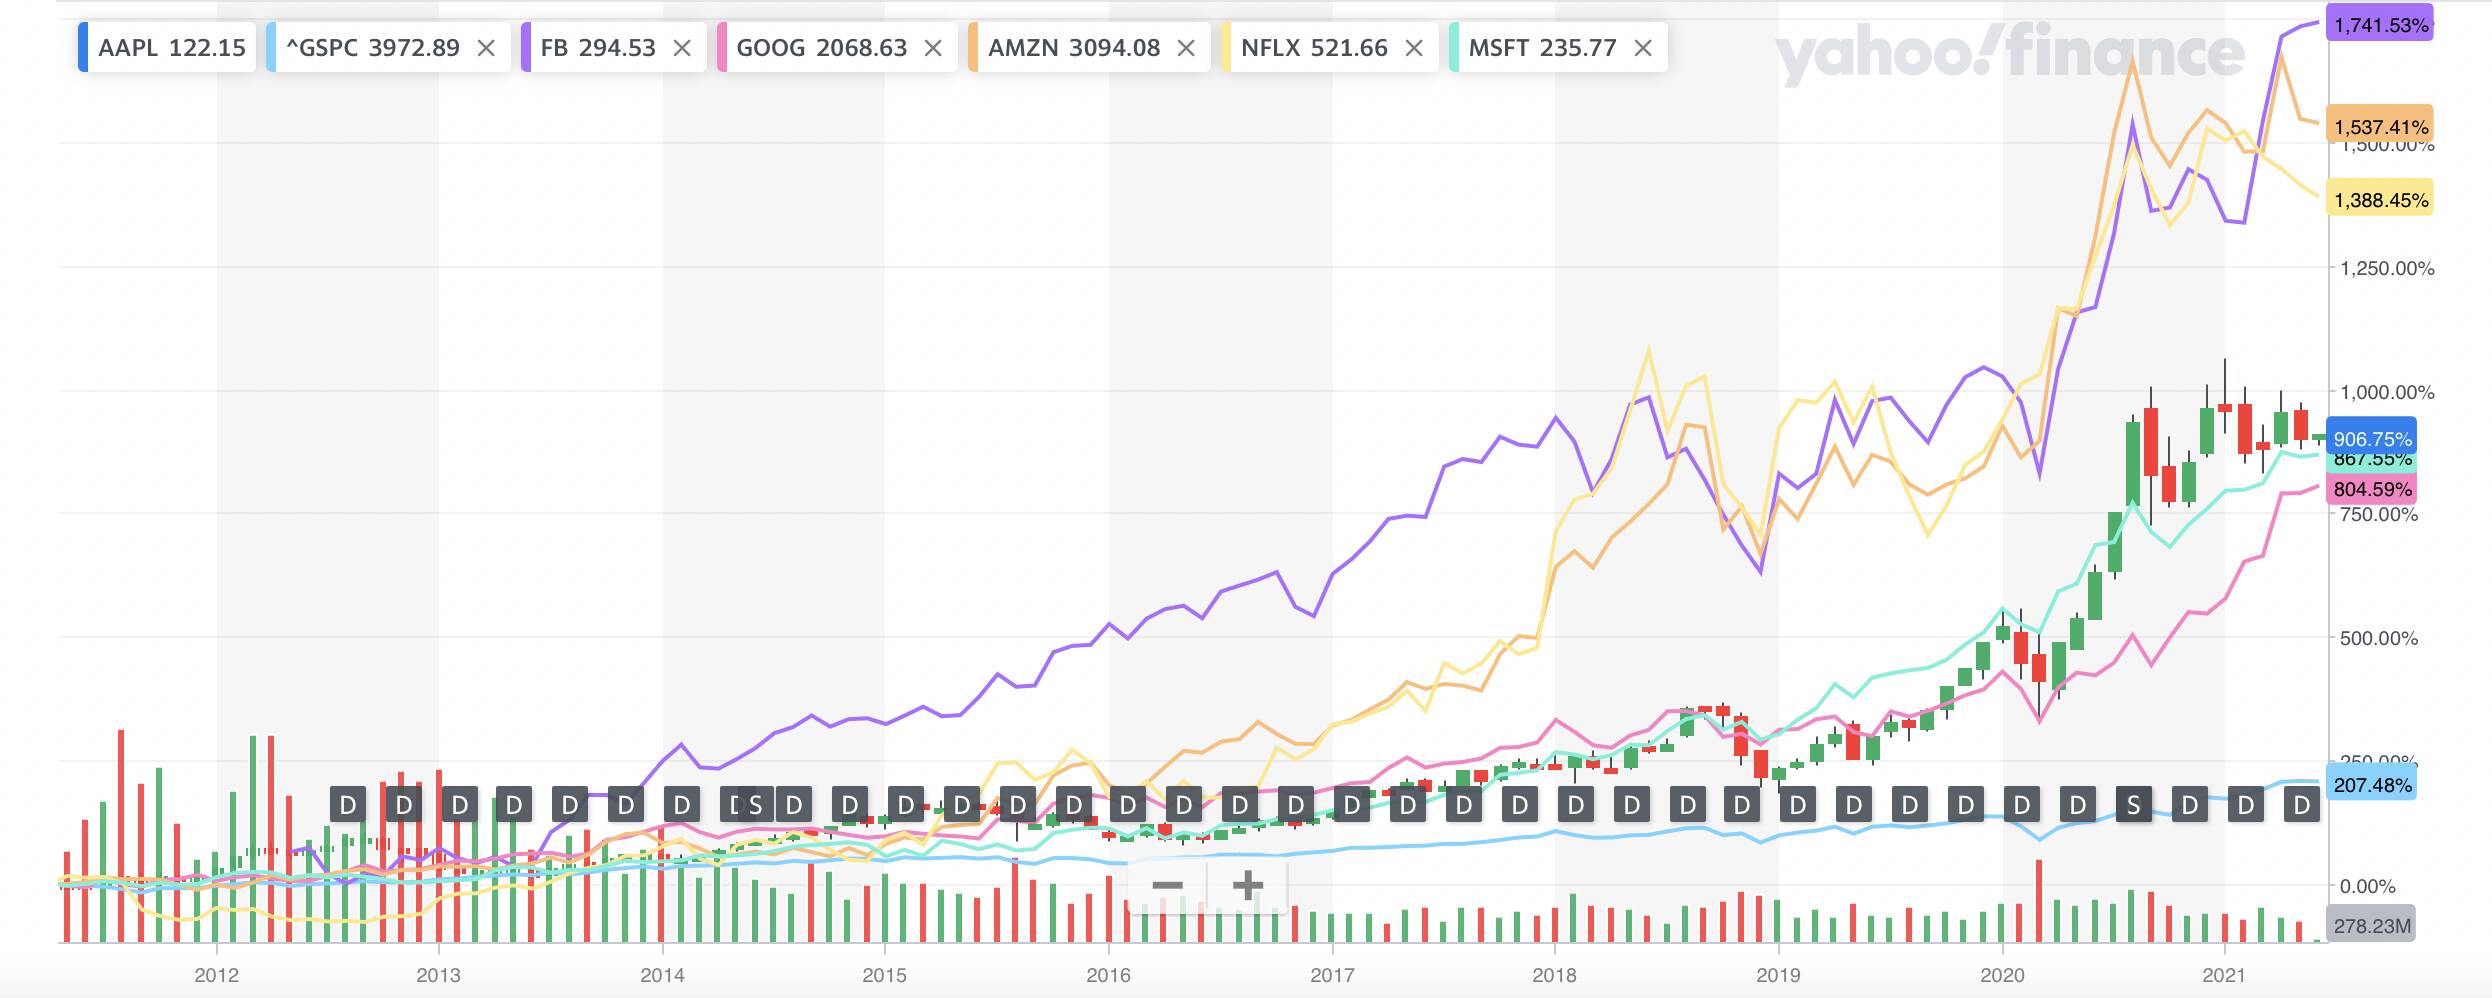Click the orange 1,537.41% AMZN value tag
Viewport: 2492px width, 998px height.
tap(2380, 127)
